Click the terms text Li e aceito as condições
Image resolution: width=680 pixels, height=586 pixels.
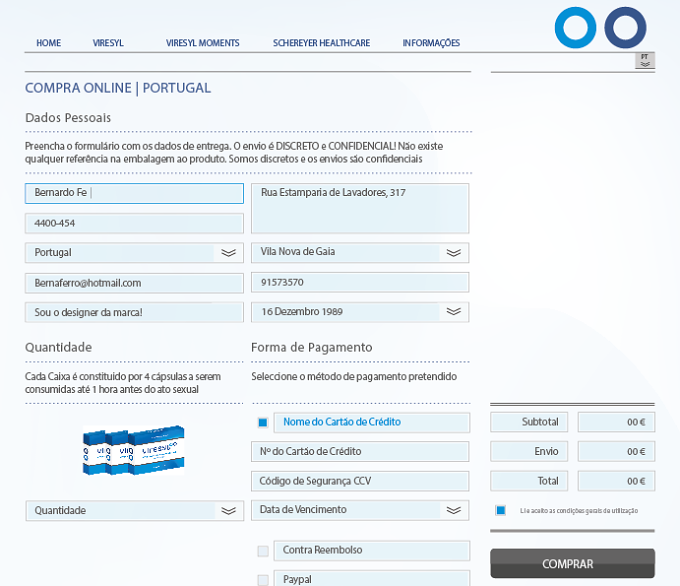[x=579, y=511]
